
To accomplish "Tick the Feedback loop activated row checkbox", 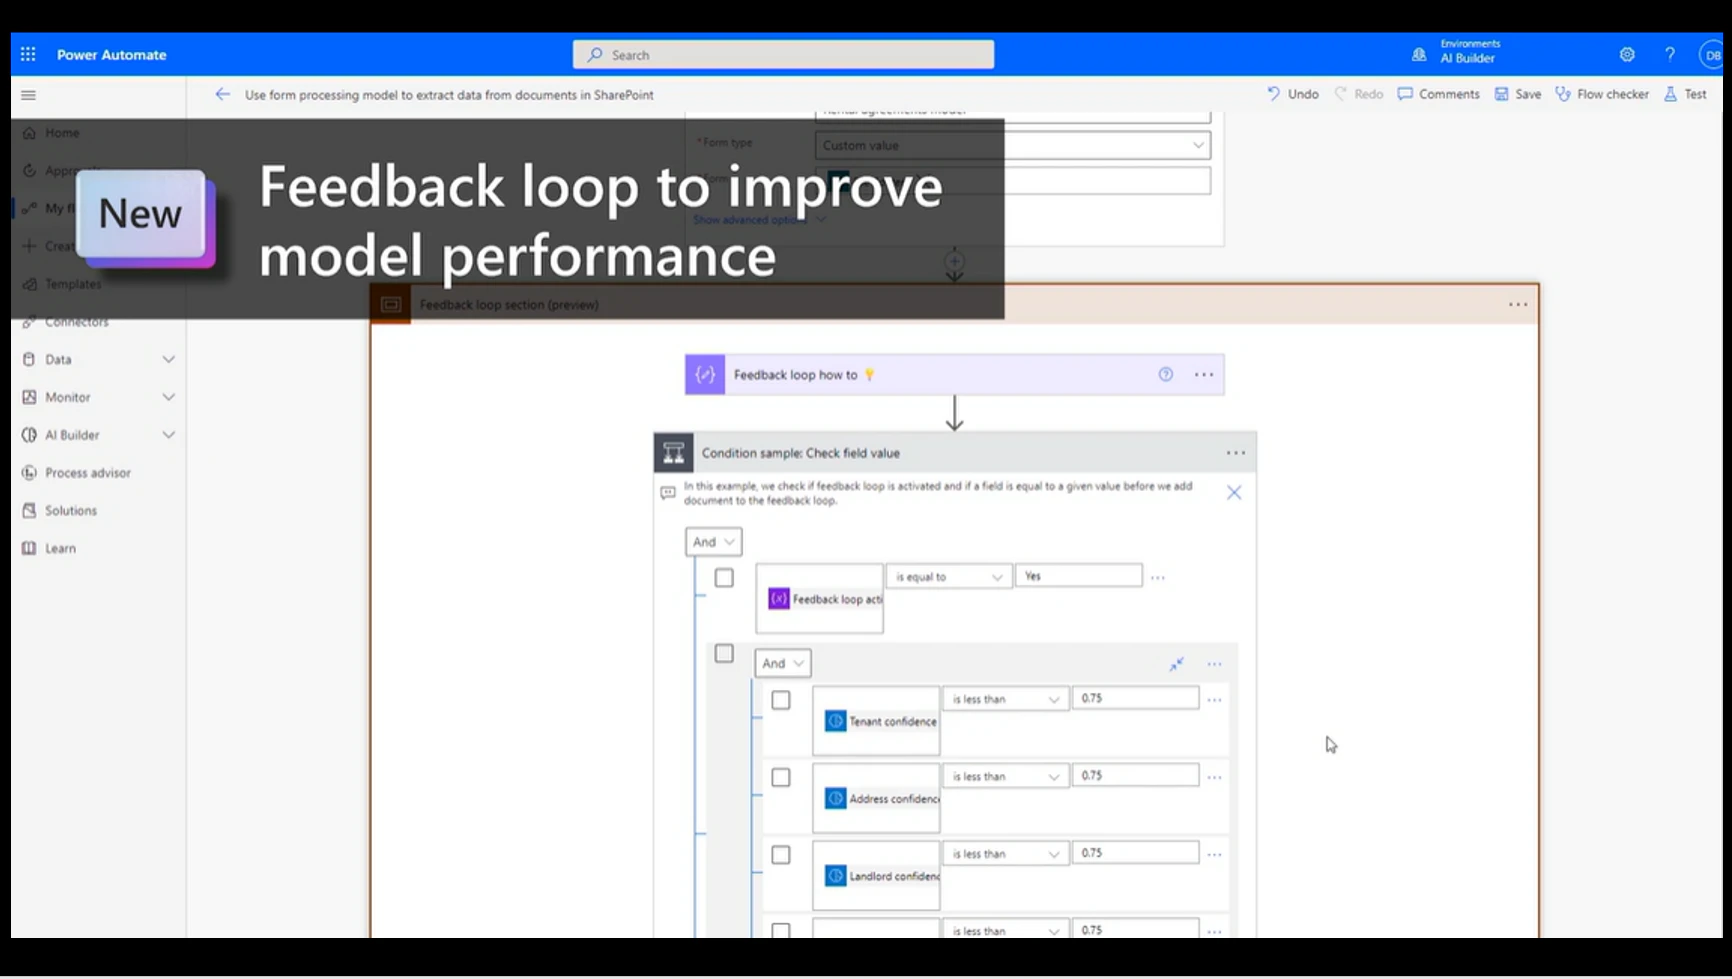I will [x=724, y=578].
